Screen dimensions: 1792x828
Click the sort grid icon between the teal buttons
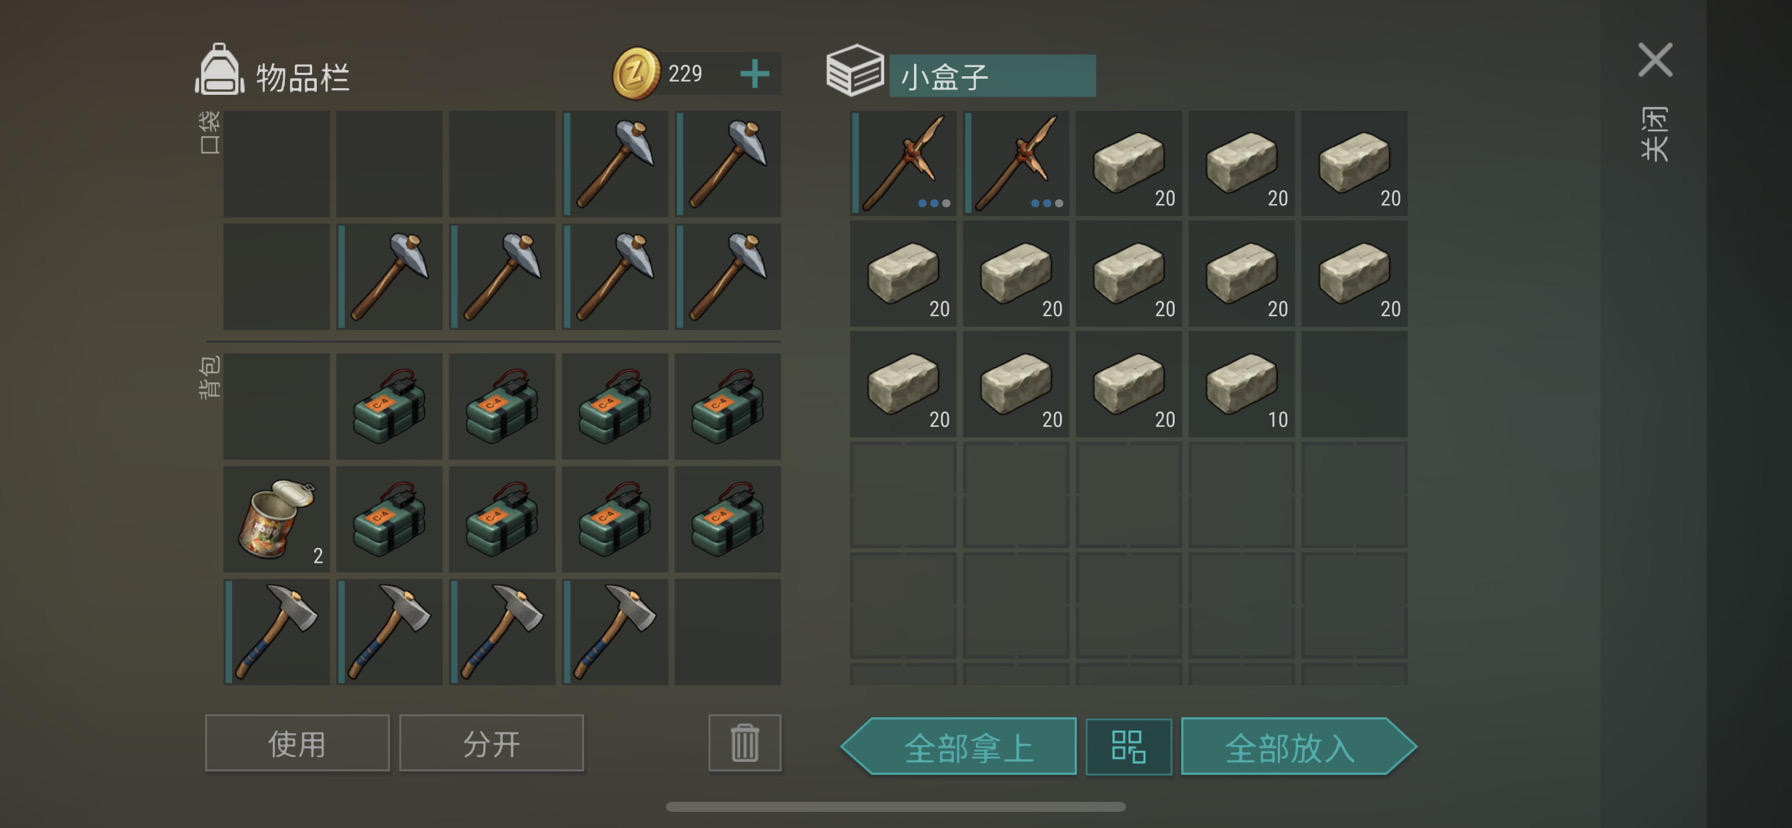point(1129,747)
